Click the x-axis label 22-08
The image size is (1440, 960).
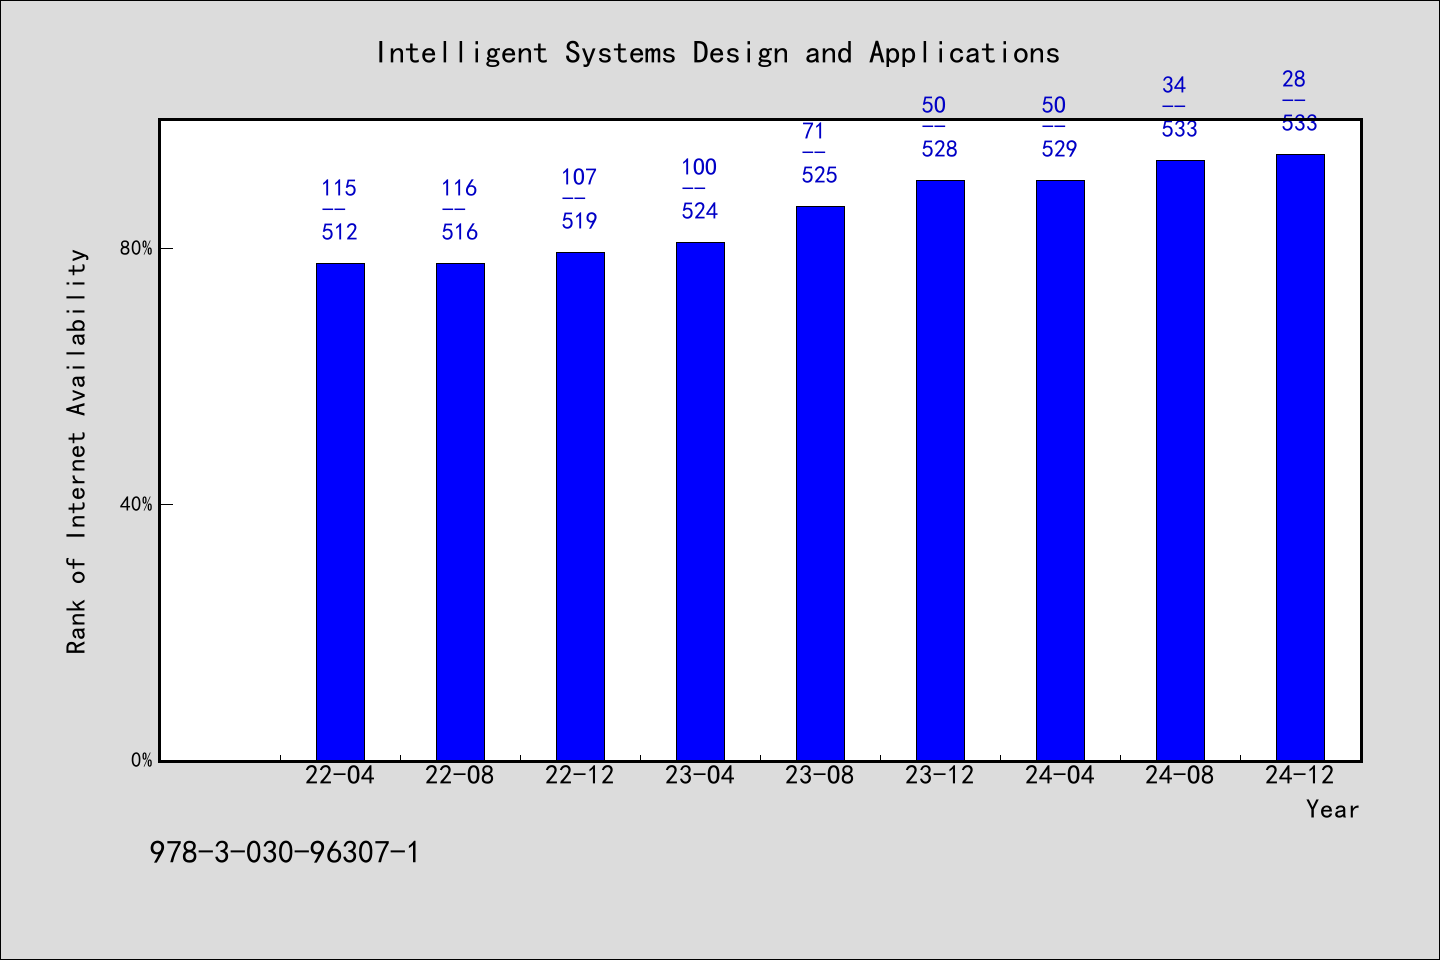point(460,775)
